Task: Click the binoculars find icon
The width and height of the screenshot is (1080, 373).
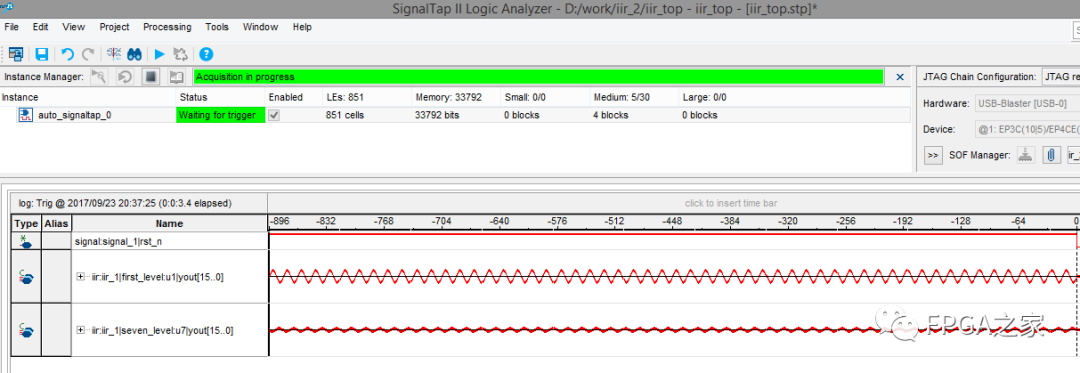Action: point(135,54)
